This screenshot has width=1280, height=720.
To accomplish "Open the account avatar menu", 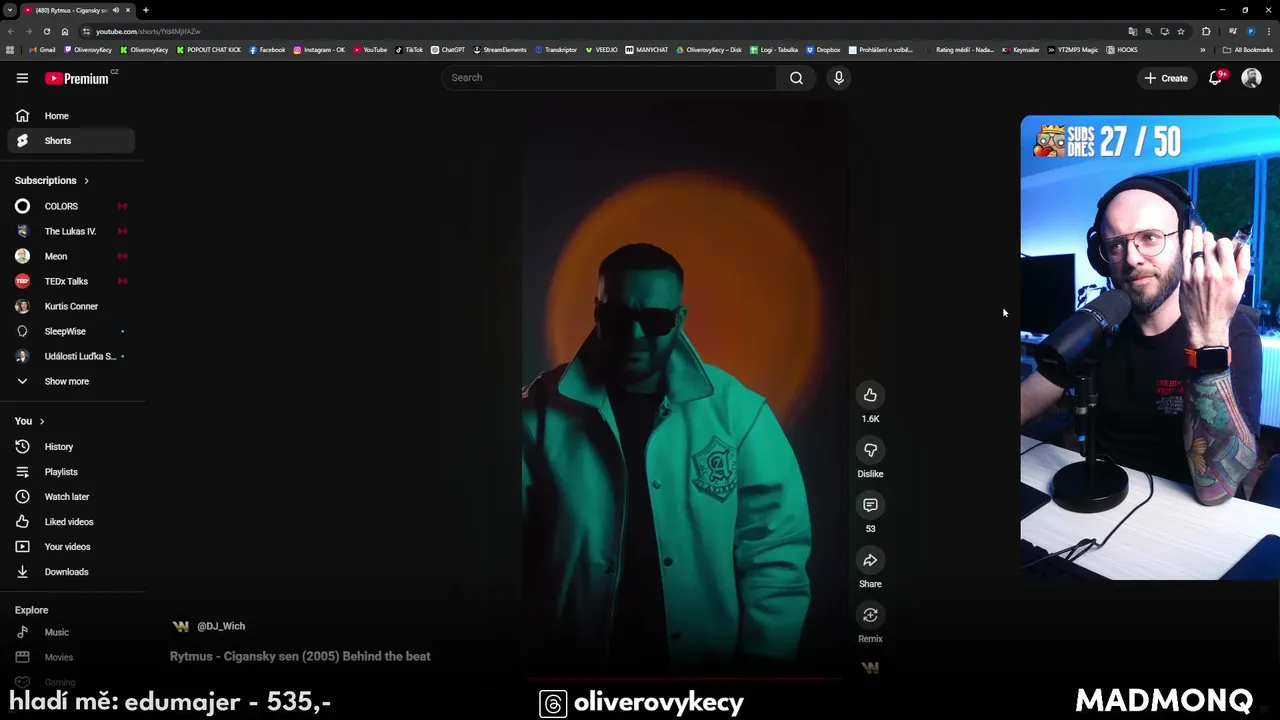I will [1251, 78].
